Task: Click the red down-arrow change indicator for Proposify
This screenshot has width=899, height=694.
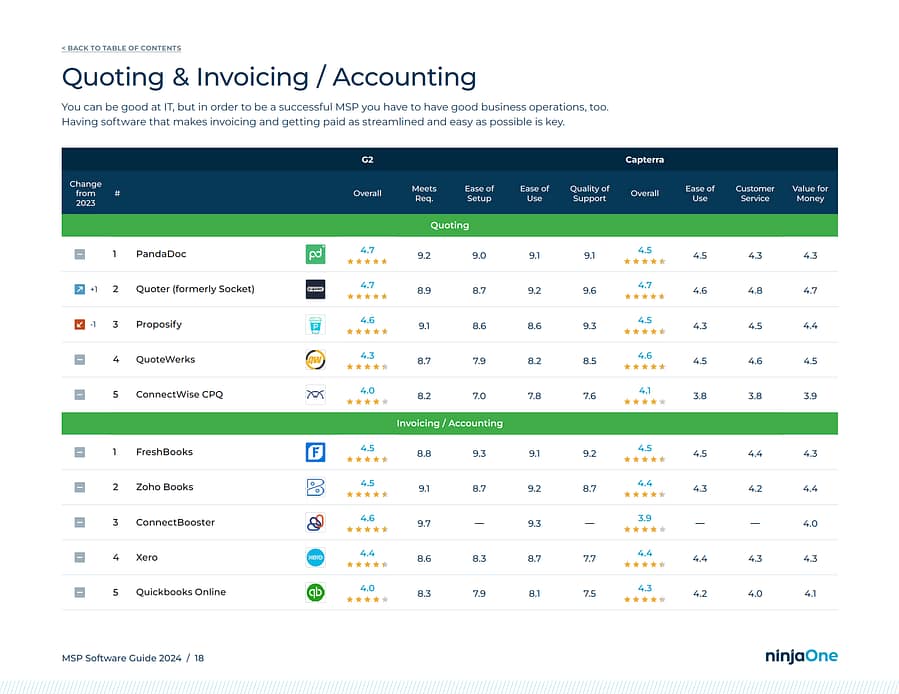Action: [80, 324]
